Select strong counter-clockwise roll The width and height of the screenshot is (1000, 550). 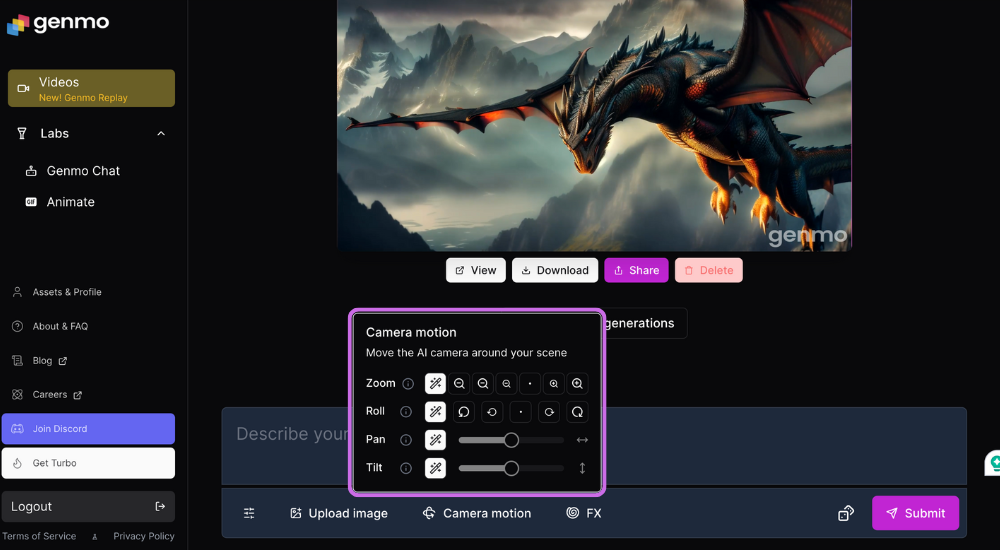coord(464,412)
